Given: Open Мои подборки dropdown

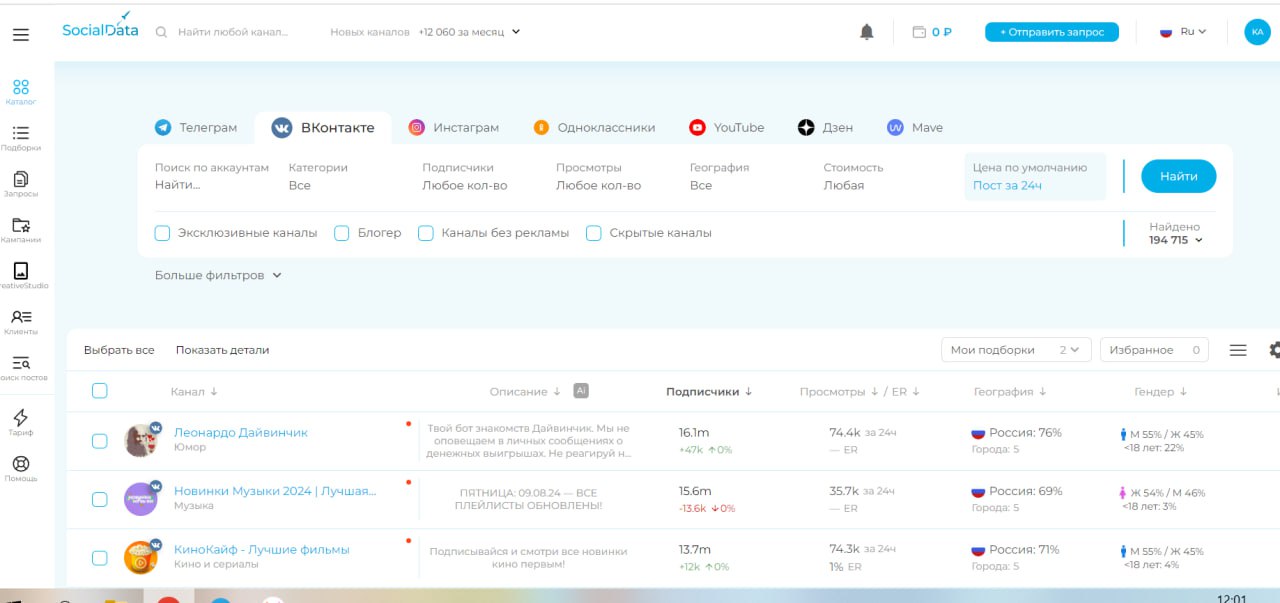Looking at the screenshot, I should click(x=1015, y=350).
